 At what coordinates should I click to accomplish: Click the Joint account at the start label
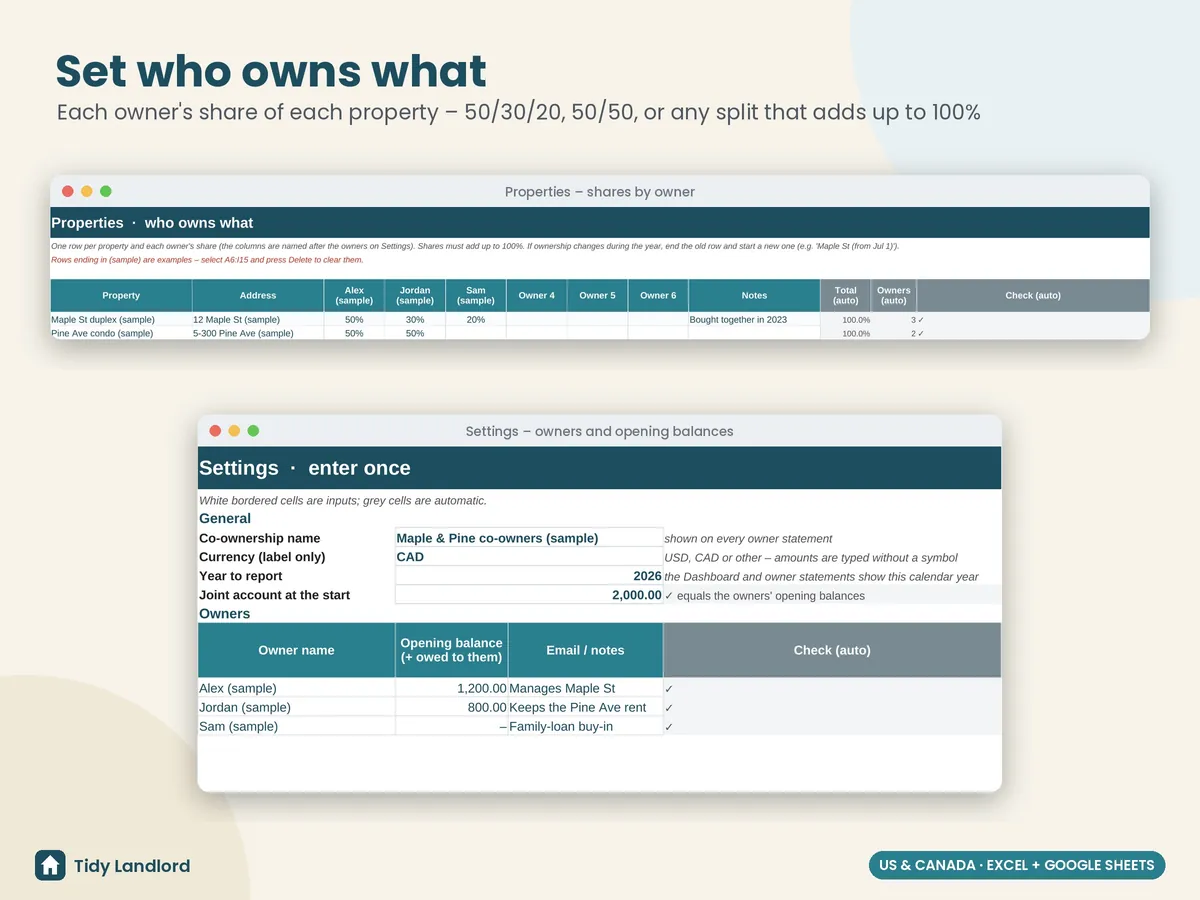click(275, 595)
